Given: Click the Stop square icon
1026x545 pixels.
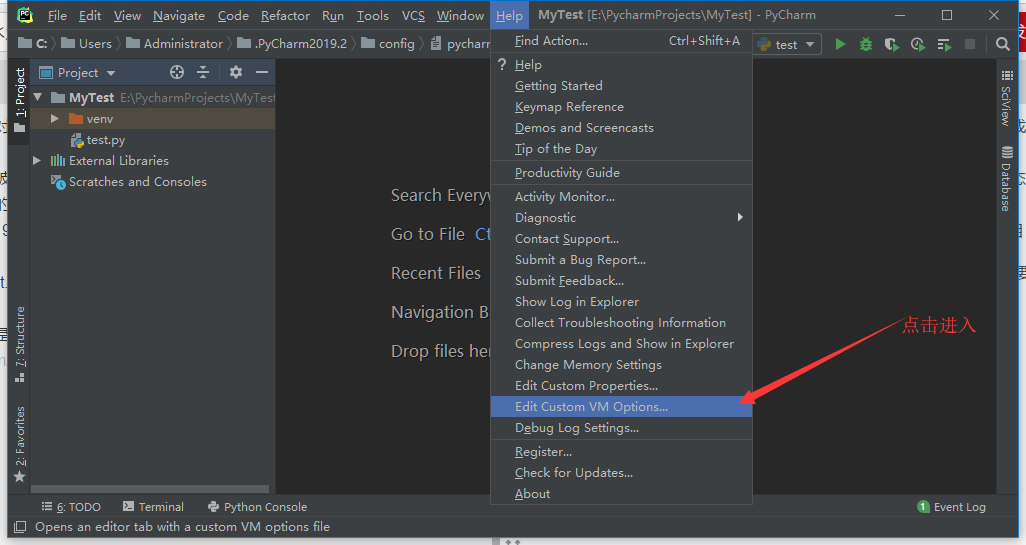Looking at the screenshot, I should [x=970, y=44].
